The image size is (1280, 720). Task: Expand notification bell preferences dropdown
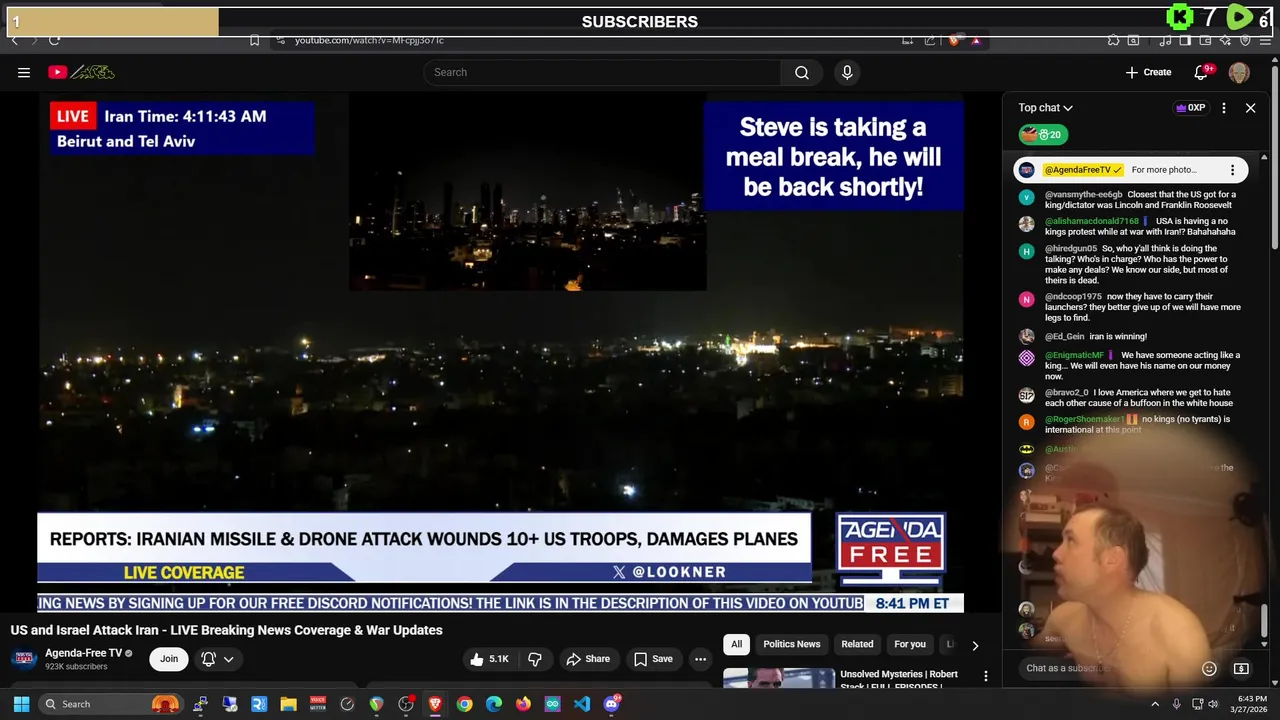point(229,659)
